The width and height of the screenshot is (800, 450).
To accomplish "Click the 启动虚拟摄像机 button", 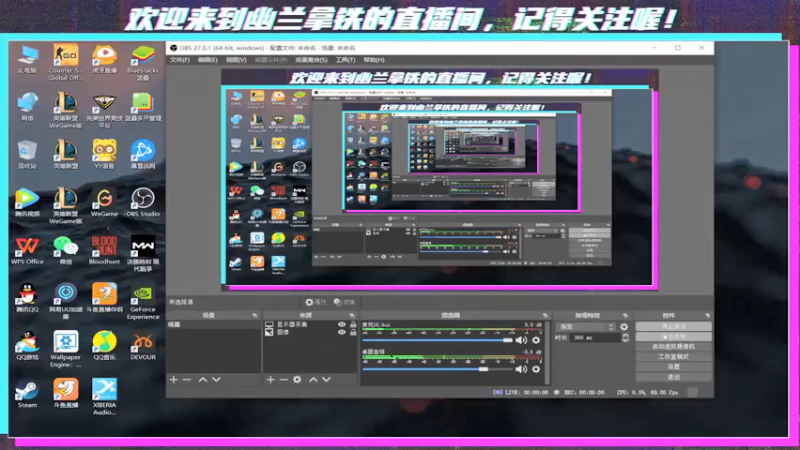I will [x=673, y=347].
